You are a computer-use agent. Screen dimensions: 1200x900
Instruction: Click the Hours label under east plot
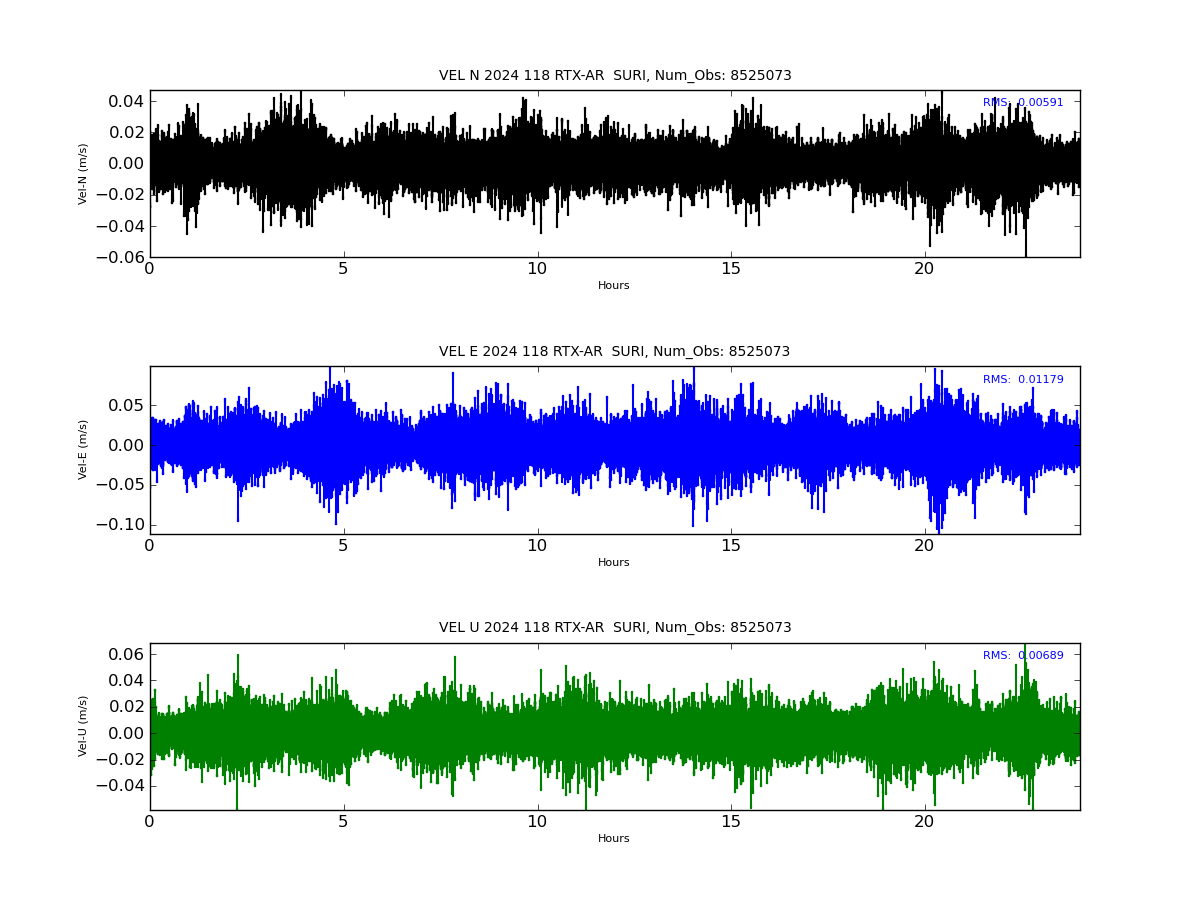click(x=614, y=563)
